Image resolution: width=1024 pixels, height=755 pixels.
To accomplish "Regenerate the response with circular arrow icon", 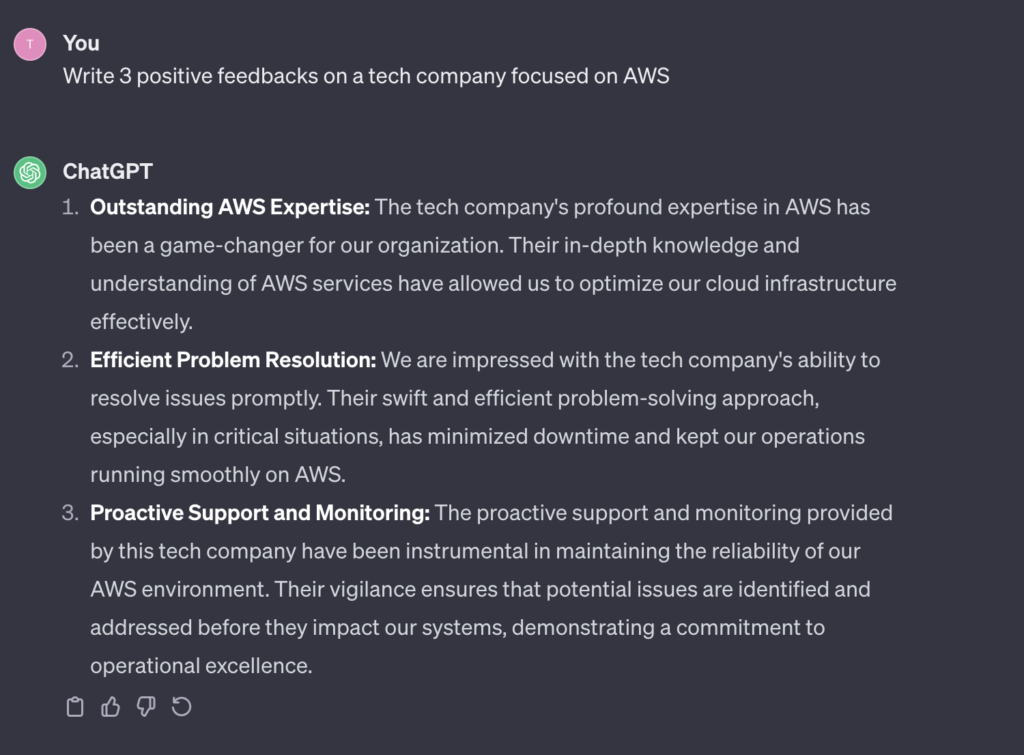I will [181, 708].
